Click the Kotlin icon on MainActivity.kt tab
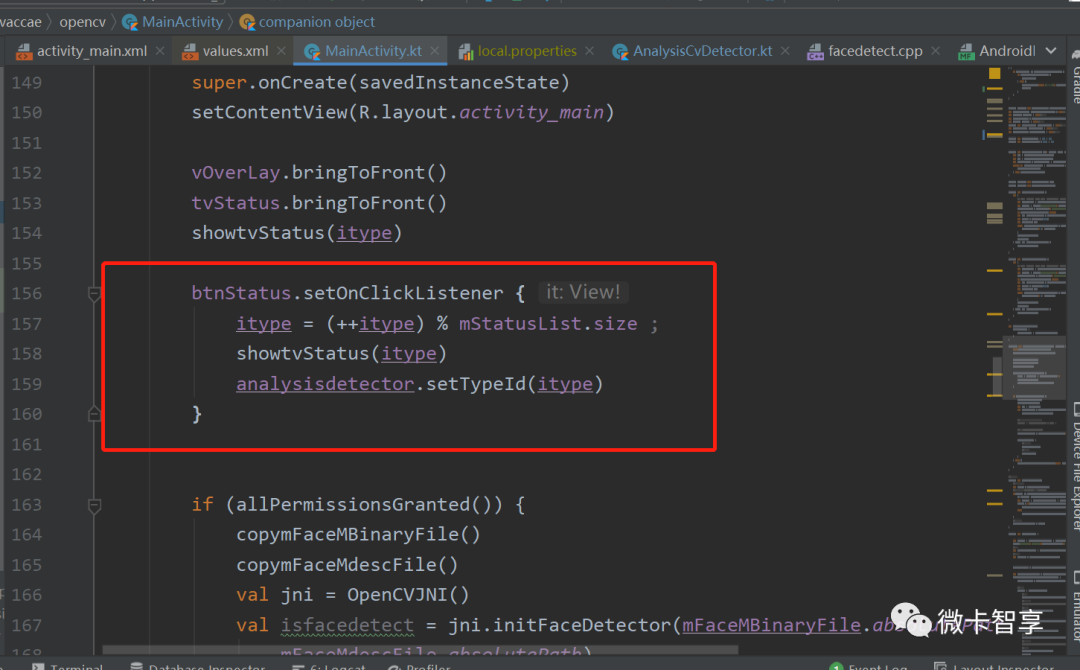 point(312,52)
